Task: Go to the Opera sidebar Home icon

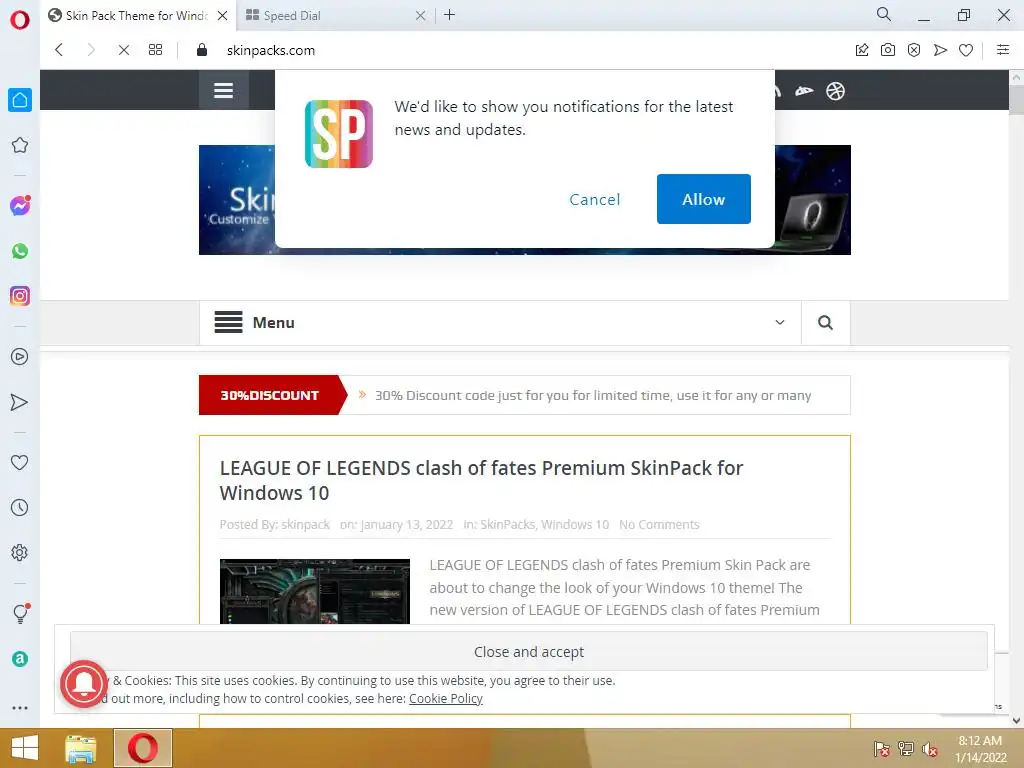Action: [20, 100]
